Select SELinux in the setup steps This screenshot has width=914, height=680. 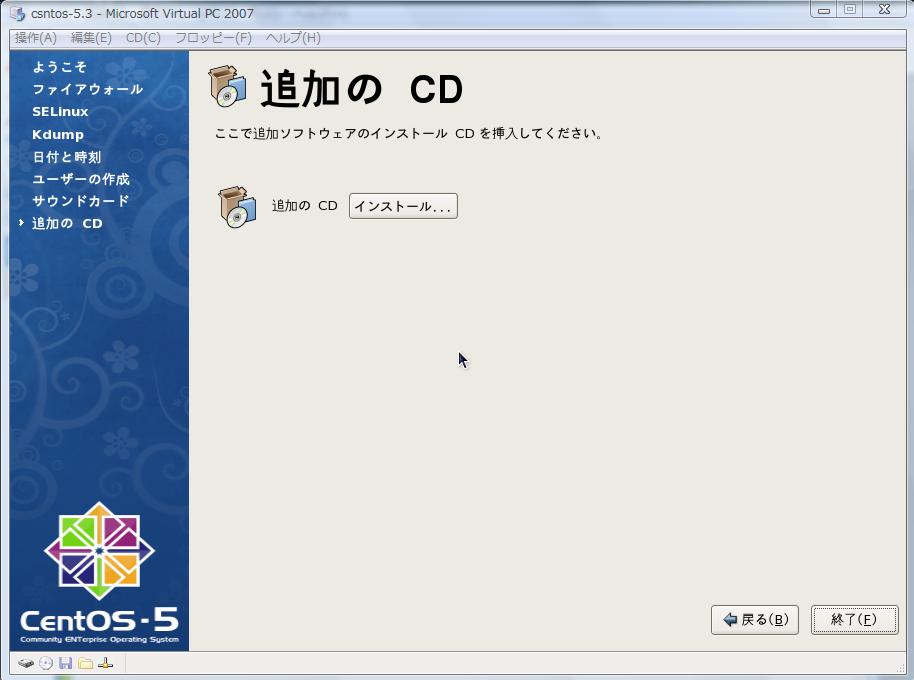point(60,112)
